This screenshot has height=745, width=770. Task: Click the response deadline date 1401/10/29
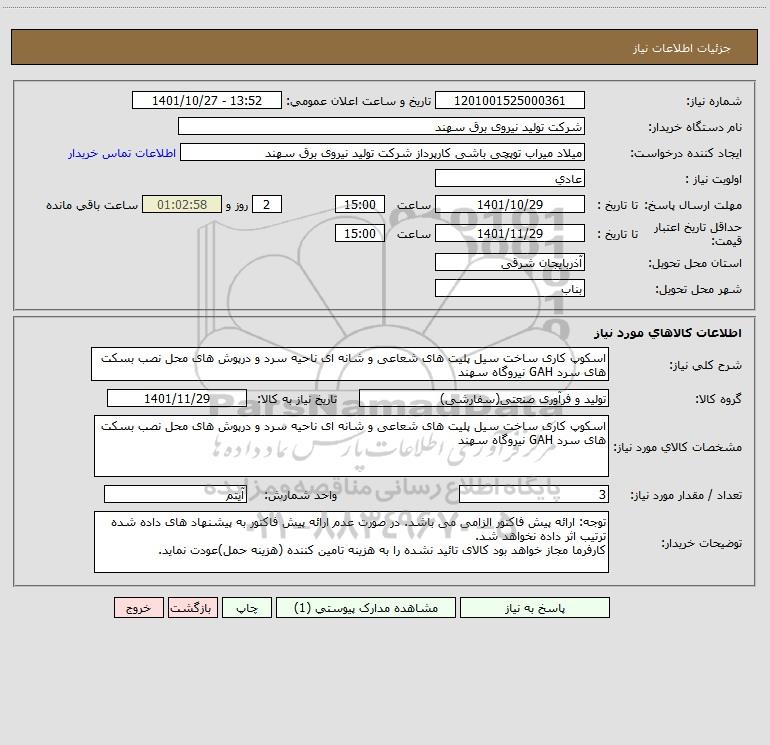point(510,204)
